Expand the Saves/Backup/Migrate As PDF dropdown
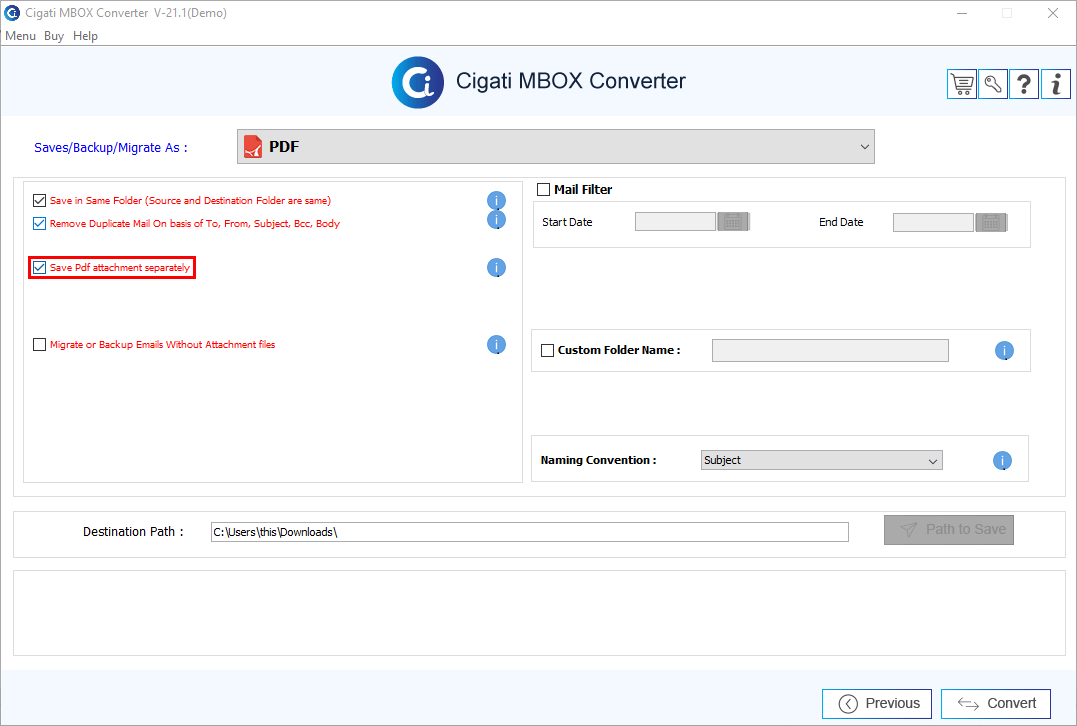Viewport: 1077px width, 726px height. pyautogui.click(x=556, y=147)
